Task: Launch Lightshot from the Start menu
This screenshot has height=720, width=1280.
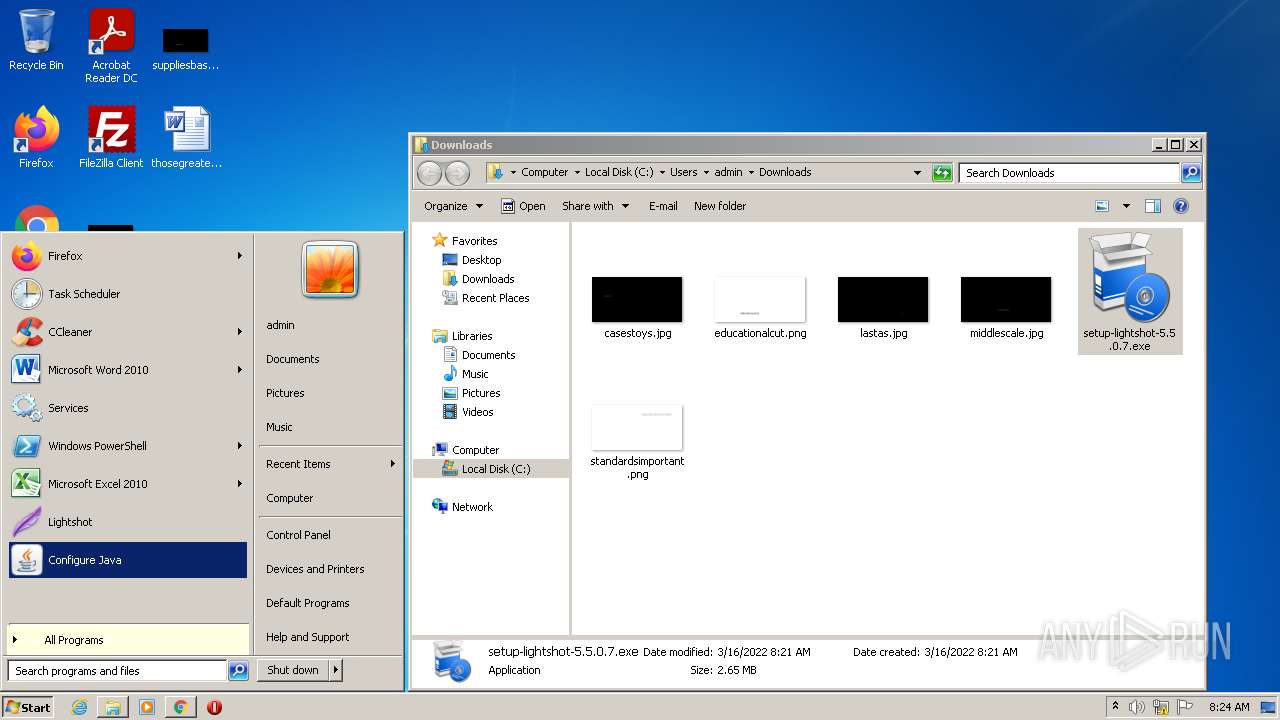Action: pos(128,522)
